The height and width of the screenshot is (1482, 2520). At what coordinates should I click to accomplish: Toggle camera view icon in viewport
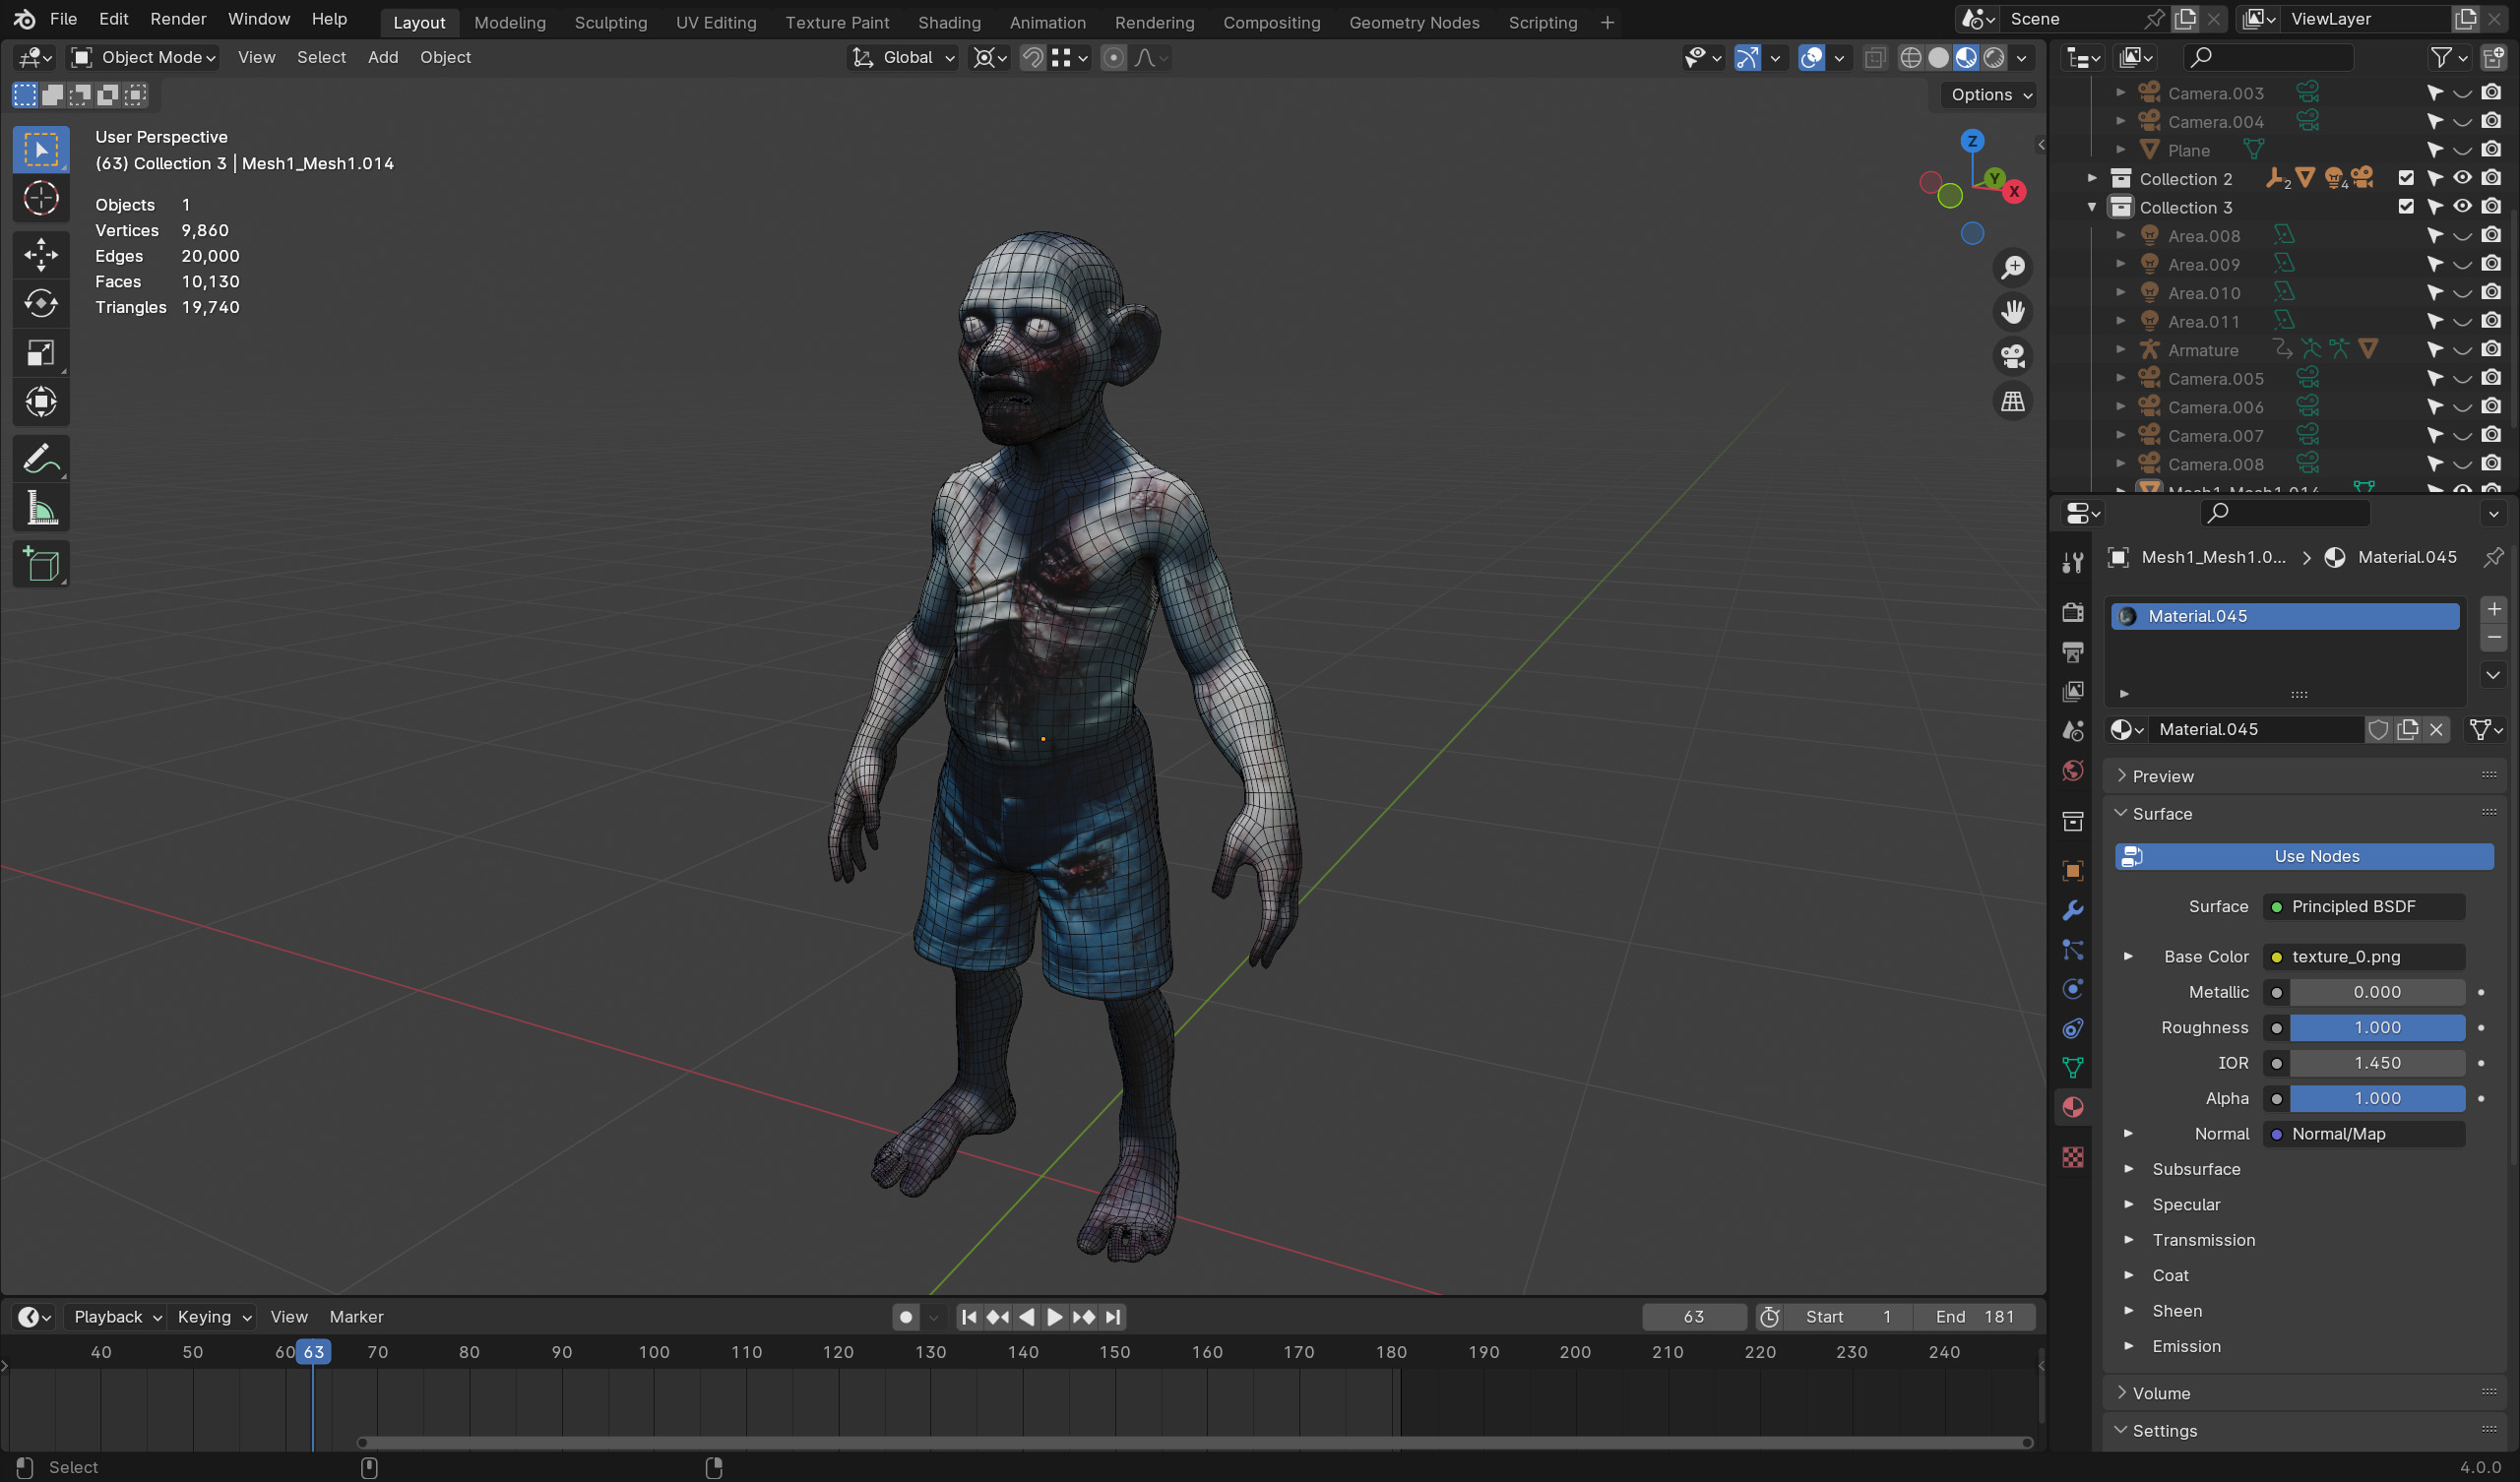coord(2012,356)
